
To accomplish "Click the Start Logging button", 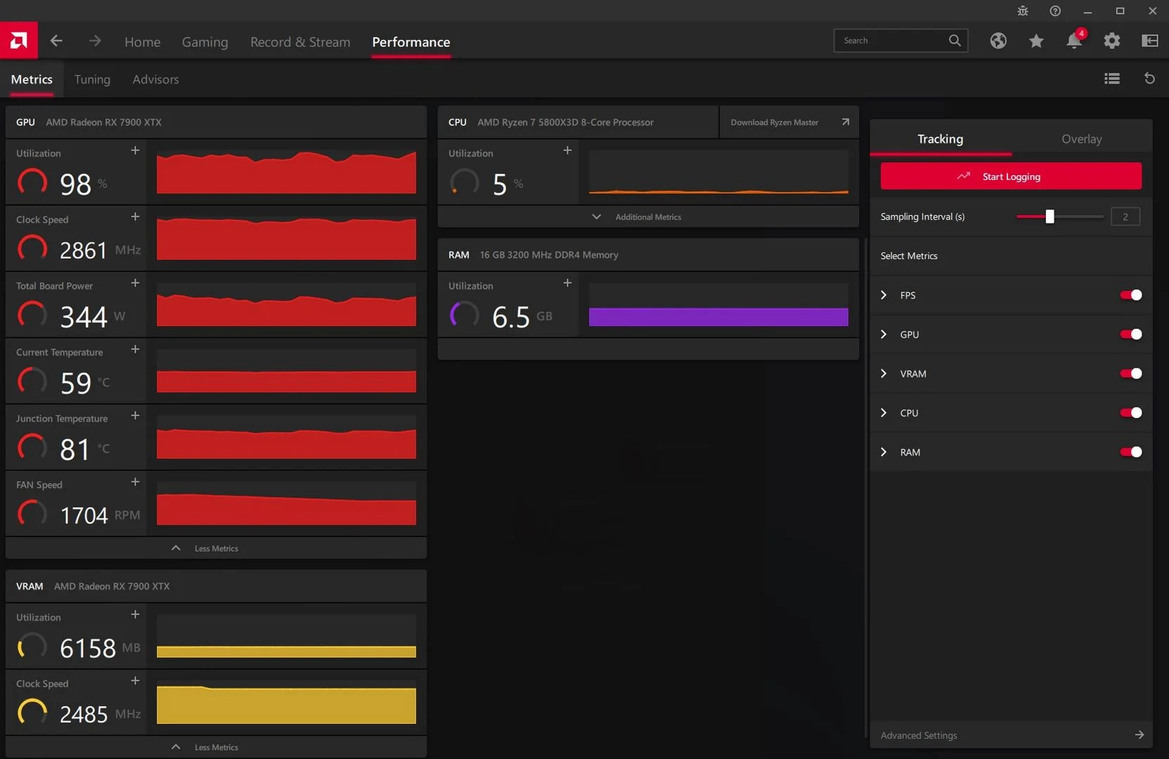I will point(1010,175).
